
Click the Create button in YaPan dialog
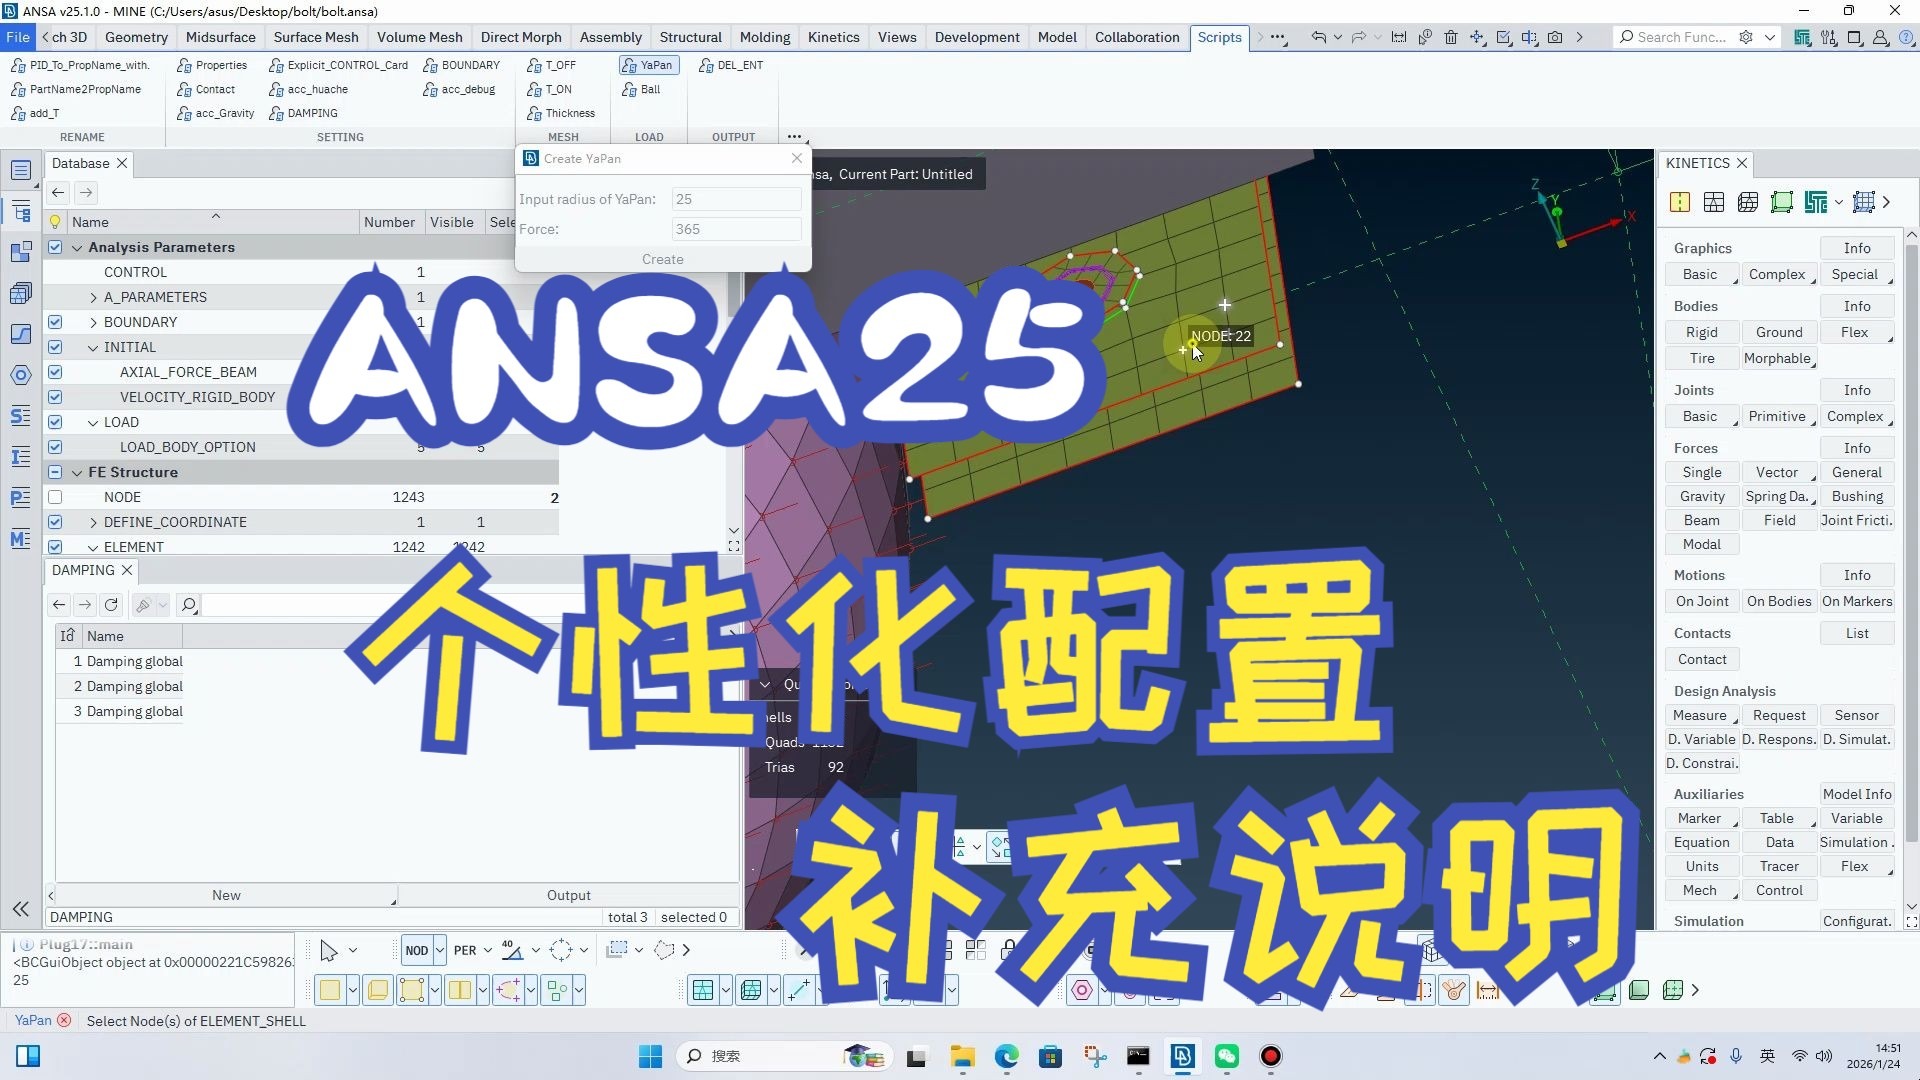pos(662,259)
